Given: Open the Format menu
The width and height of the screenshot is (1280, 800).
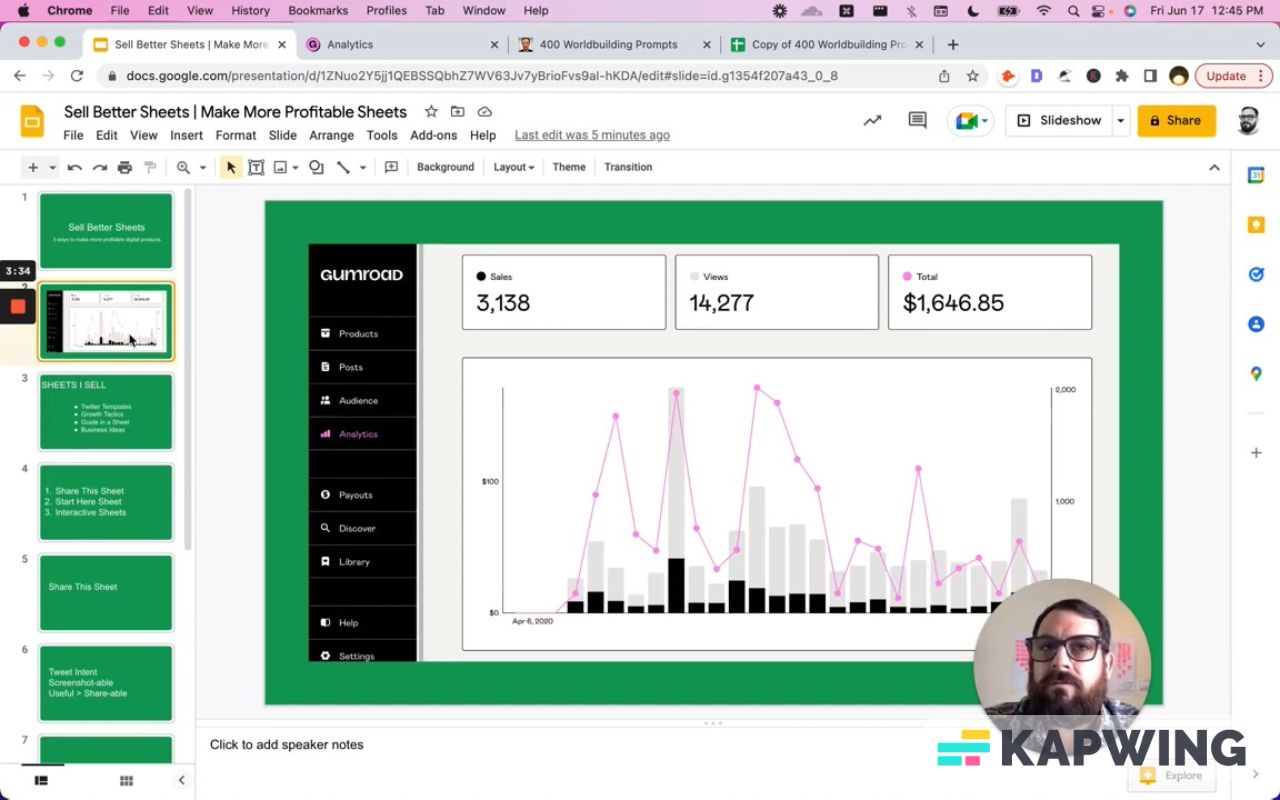Looking at the screenshot, I should [x=236, y=135].
